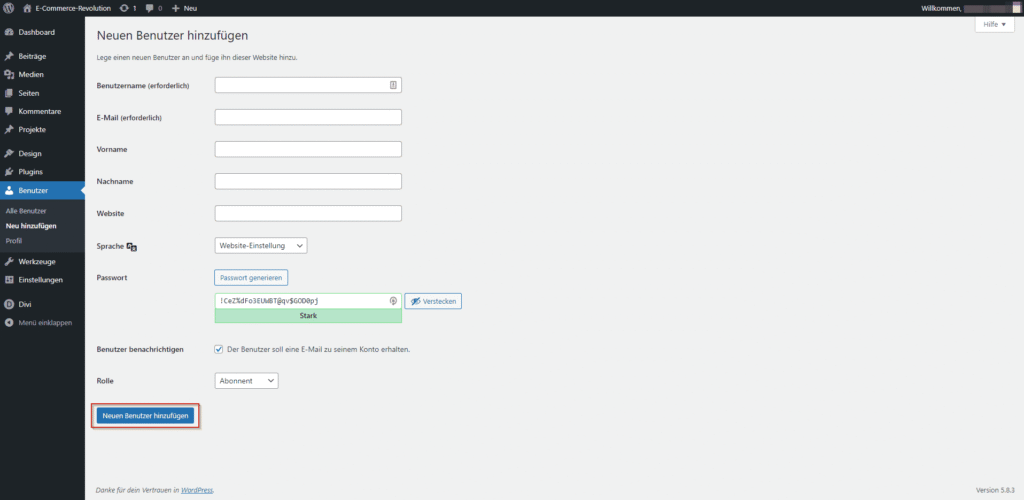Click the Plugins plug icon
1024x500 pixels.
coord(9,172)
